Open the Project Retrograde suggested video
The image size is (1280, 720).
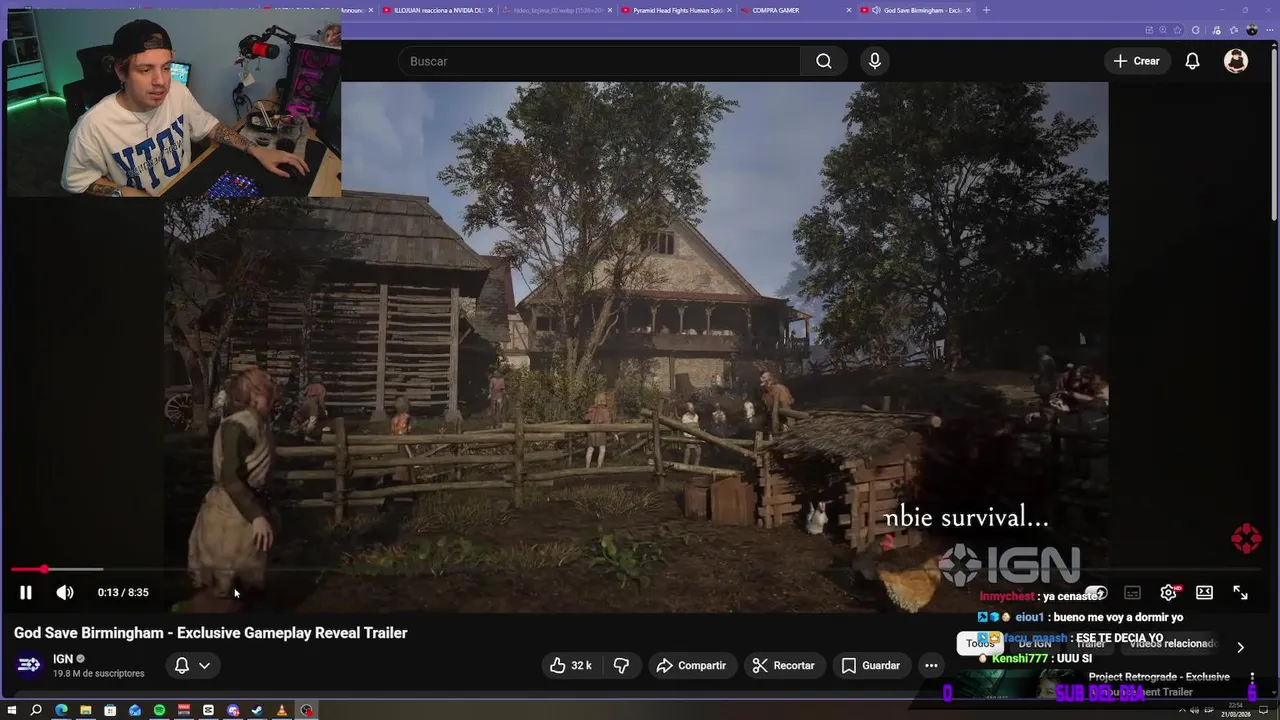(1159, 684)
